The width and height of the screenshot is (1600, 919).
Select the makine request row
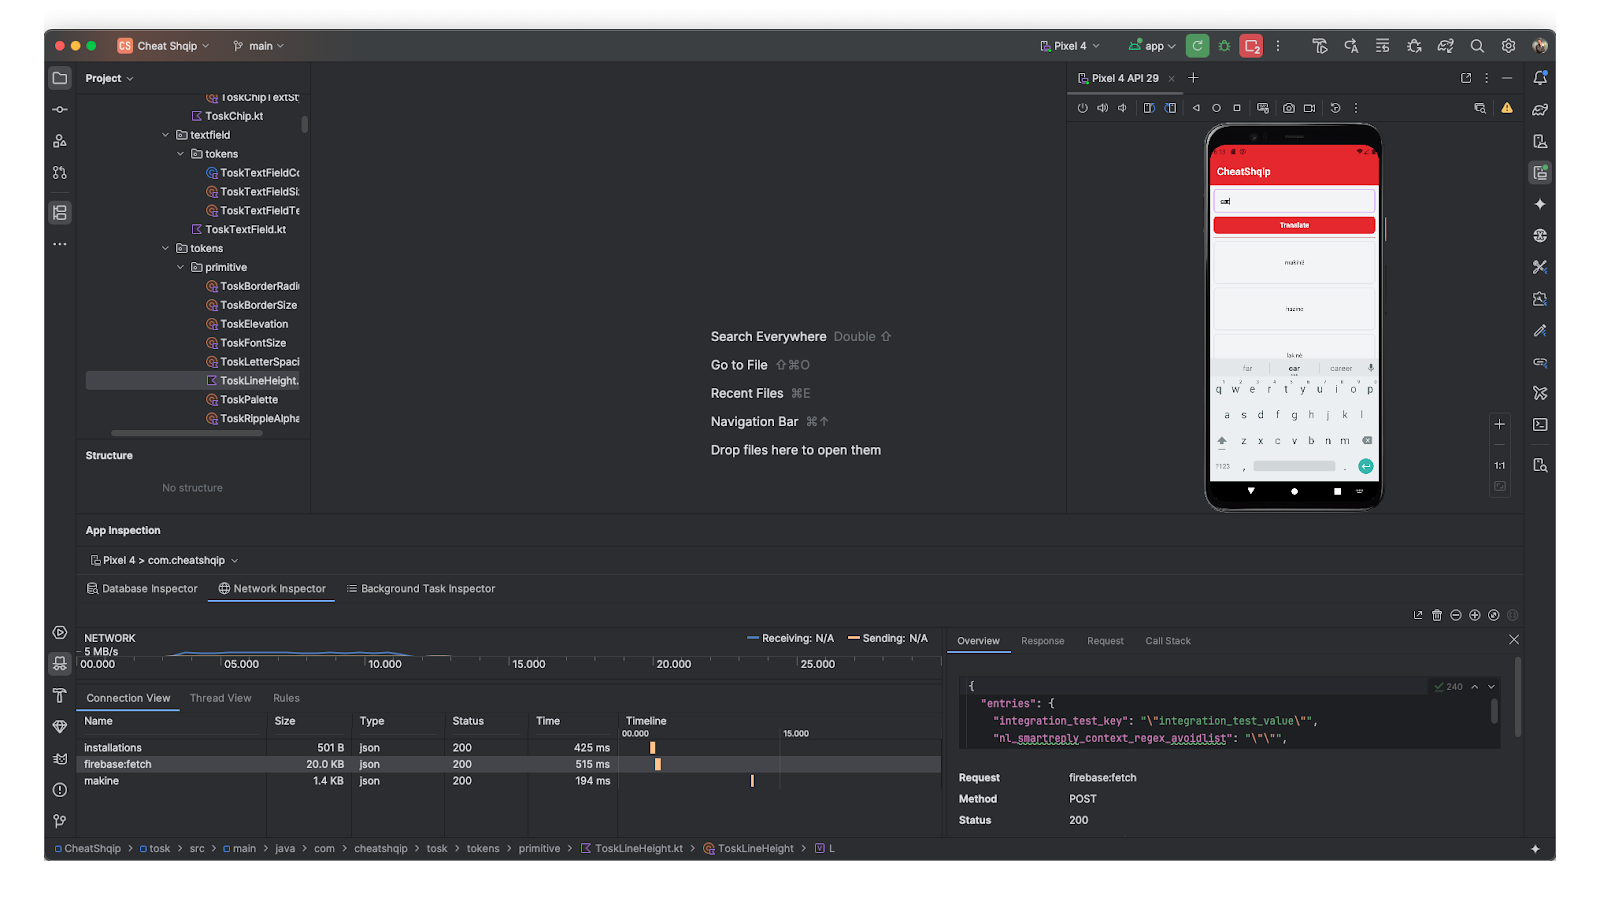[x=101, y=781]
